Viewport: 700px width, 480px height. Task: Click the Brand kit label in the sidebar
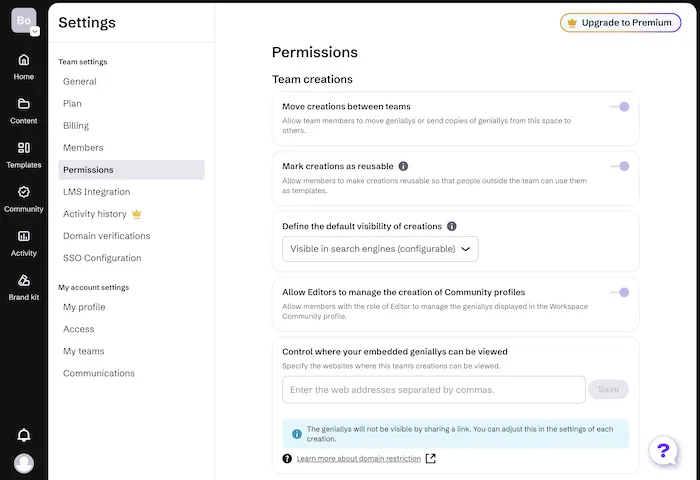[x=24, y=297]
